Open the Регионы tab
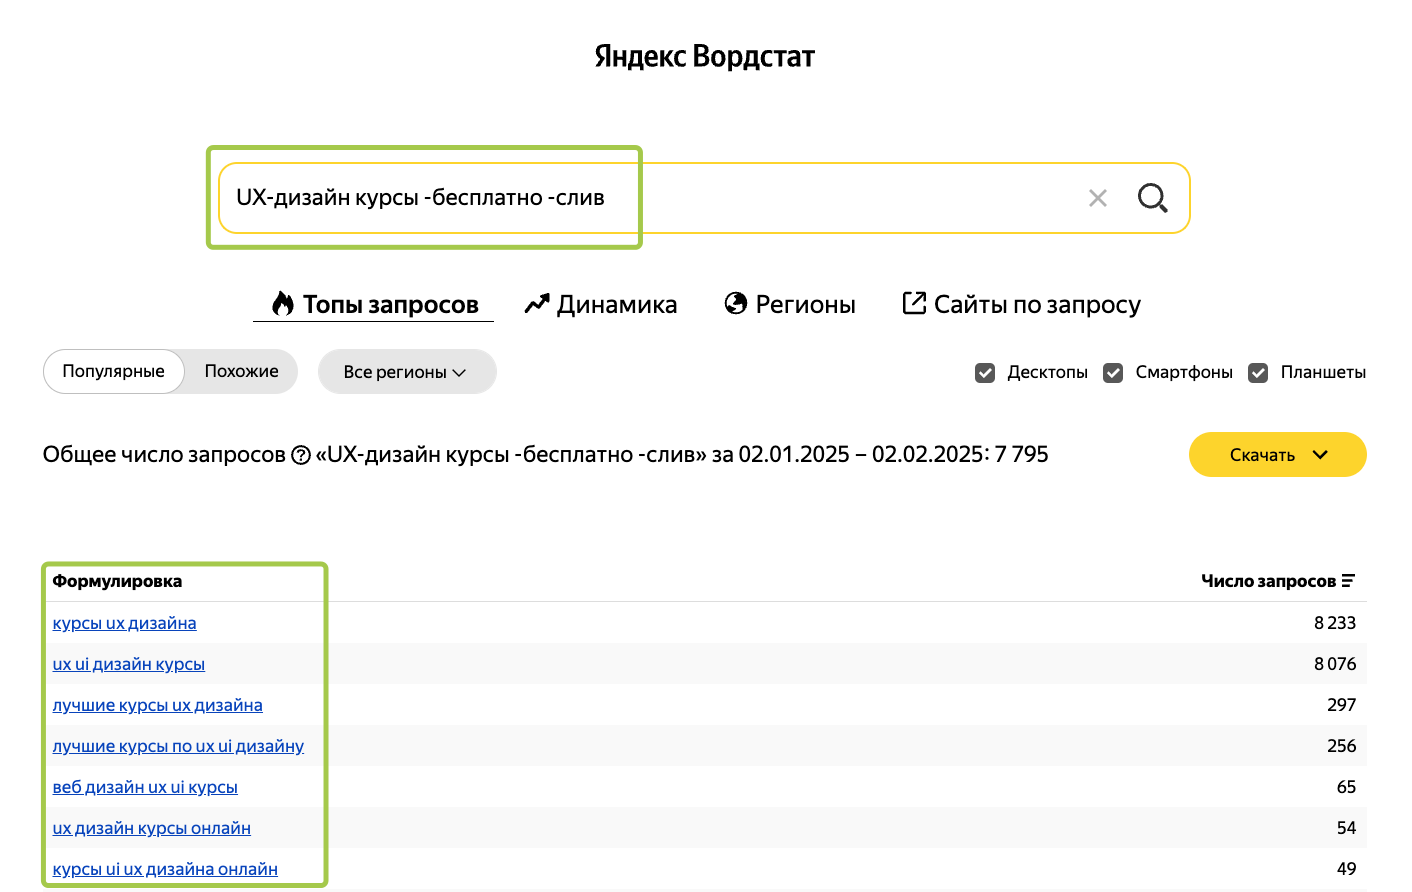The height and width of the screenshot is (892, 1412). [790, 304]
